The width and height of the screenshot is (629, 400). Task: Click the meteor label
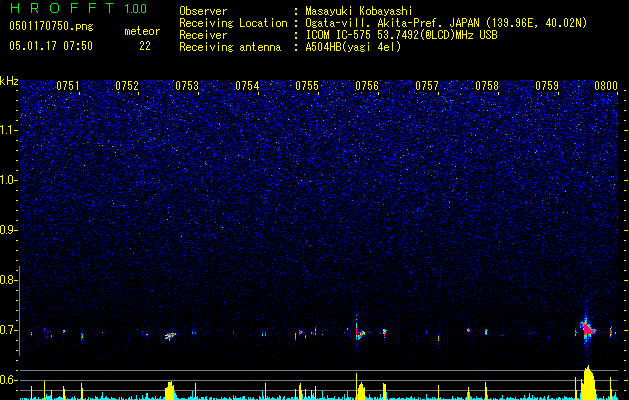click(x=142, y=31)
